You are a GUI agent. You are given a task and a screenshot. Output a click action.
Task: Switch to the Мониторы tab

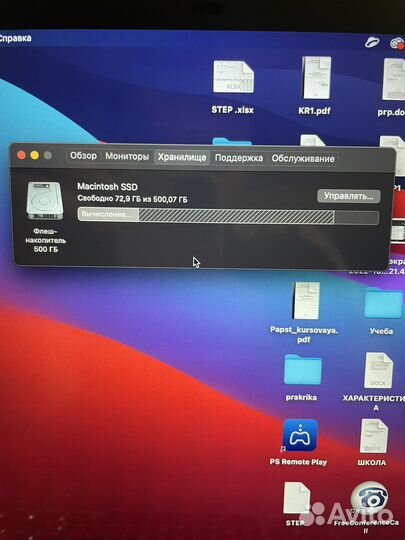point(127,156)
